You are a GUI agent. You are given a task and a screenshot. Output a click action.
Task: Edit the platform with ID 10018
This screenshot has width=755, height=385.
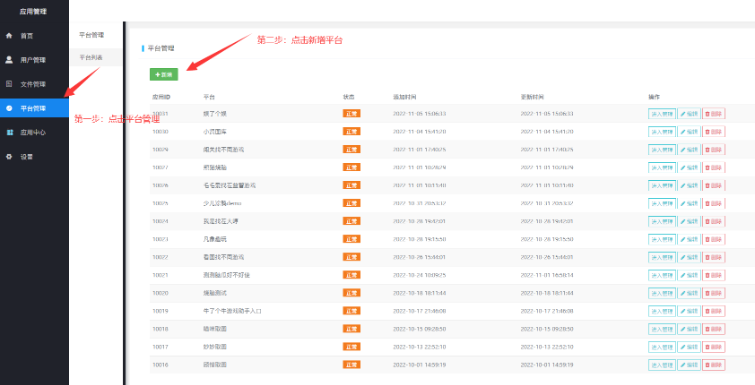[x=689, y=329]
